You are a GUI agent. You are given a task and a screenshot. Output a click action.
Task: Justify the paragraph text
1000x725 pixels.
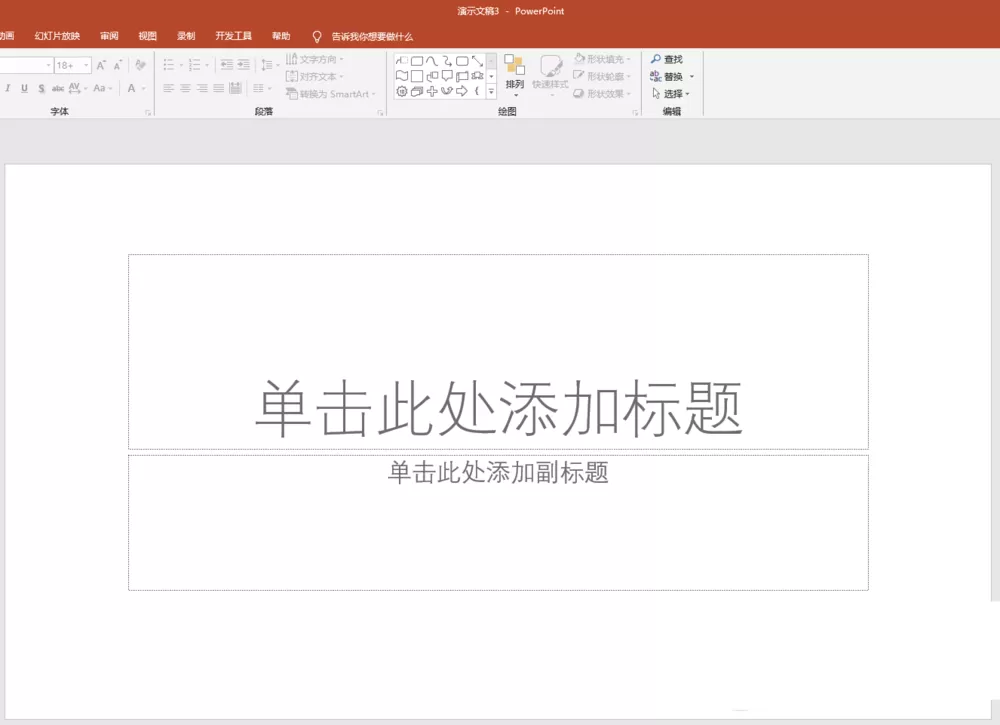pyautogui.click(x=219, y=88)
